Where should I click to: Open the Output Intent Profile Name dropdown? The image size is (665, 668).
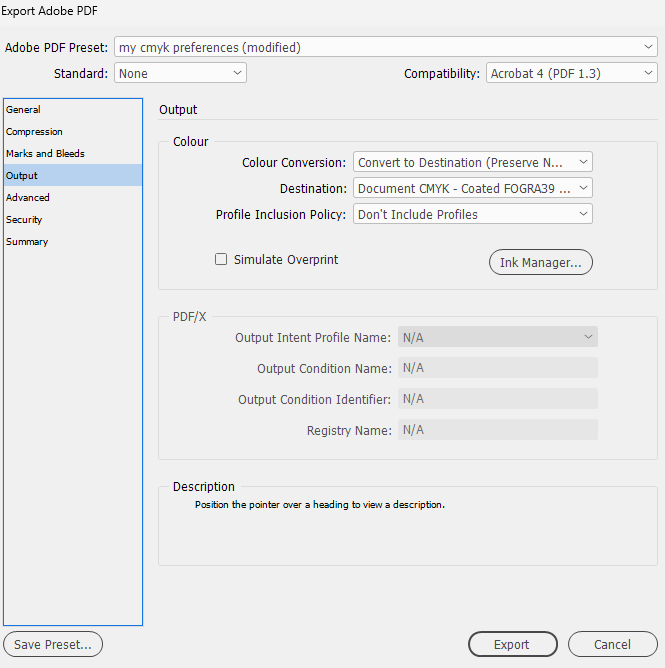click(x=498, y=337)
